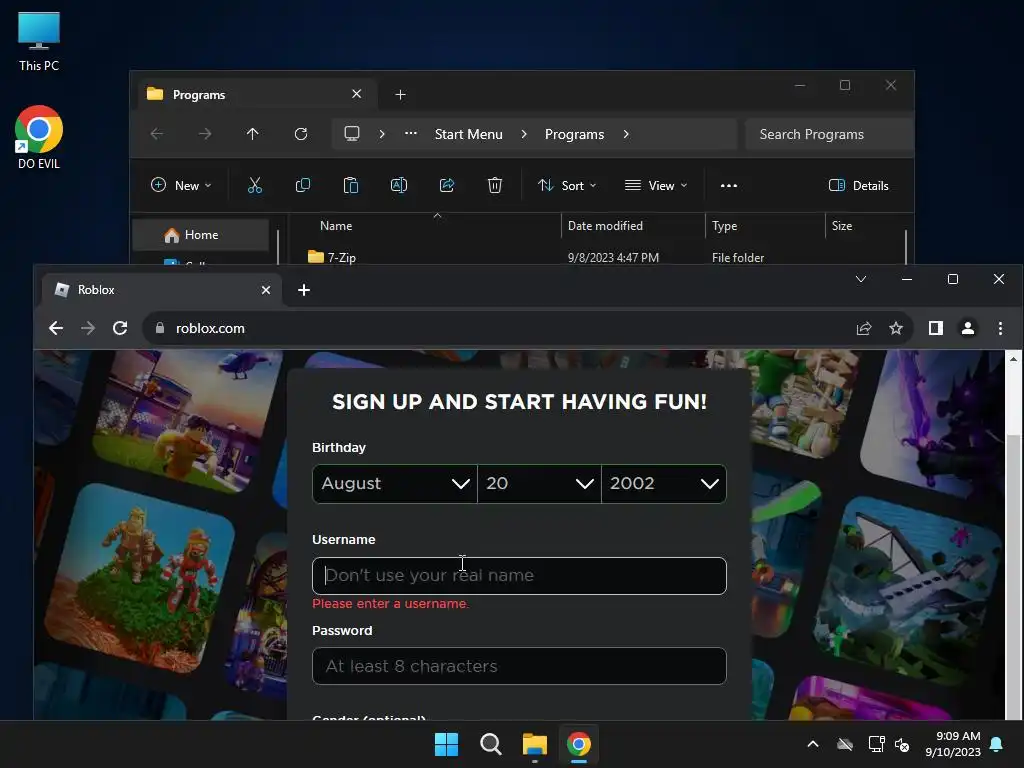Image resolution: width=1024 pixels, height=768 pixels.
Task: Expand the chevron after Programs in address bar
Action: [626, 134]
